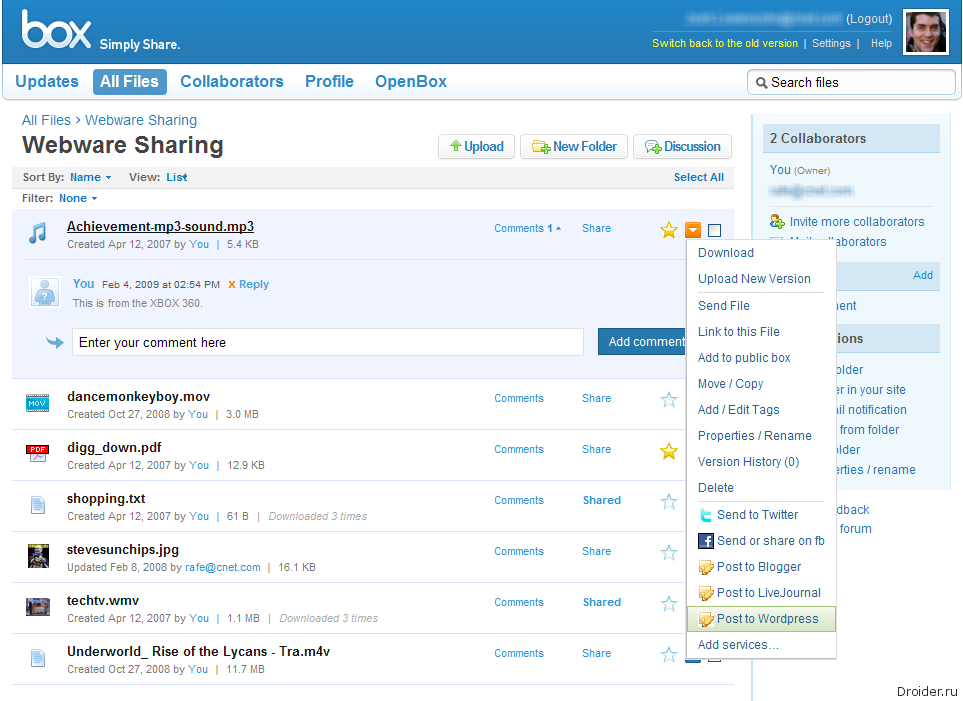Expand the Filter None dropdown
963x701 pixels.
[78, 198]
